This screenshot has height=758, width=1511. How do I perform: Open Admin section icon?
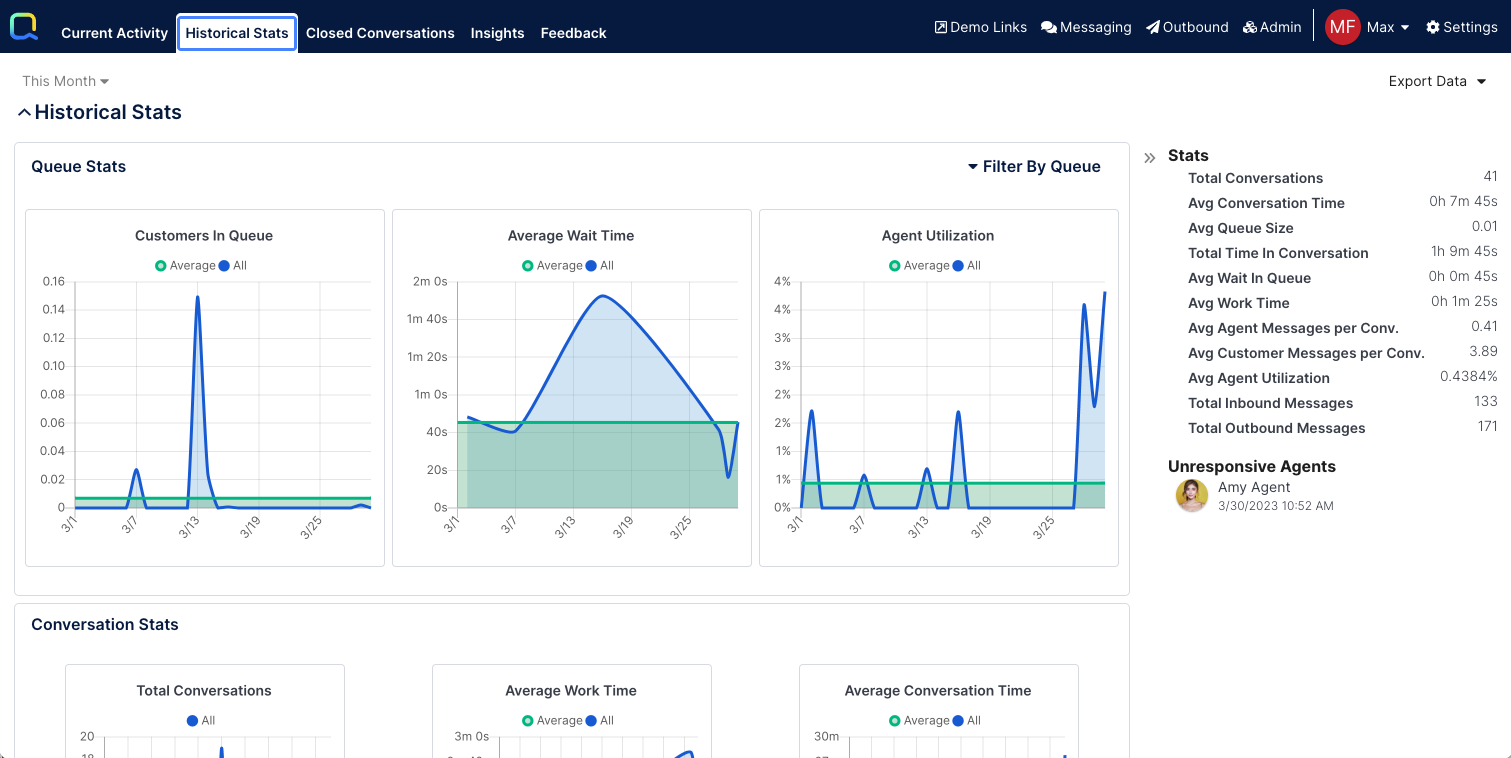coord(1250,27)
